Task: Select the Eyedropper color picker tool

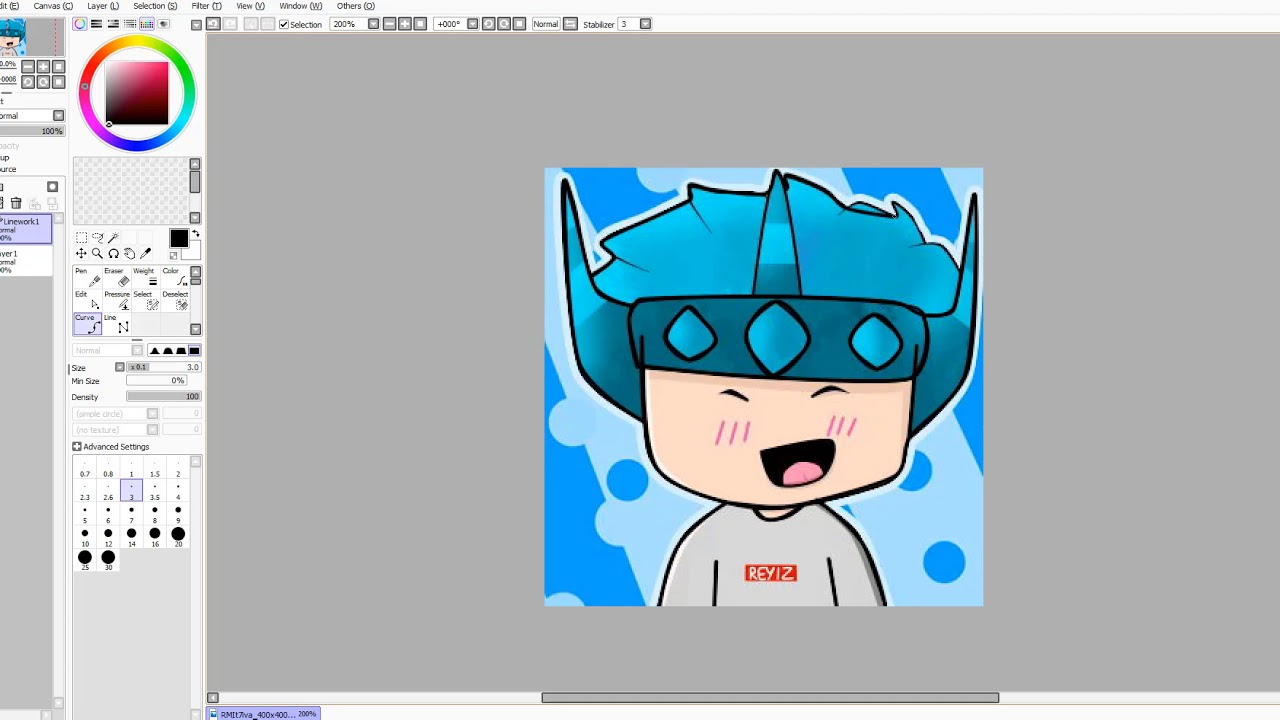Action: pos(146,254)
